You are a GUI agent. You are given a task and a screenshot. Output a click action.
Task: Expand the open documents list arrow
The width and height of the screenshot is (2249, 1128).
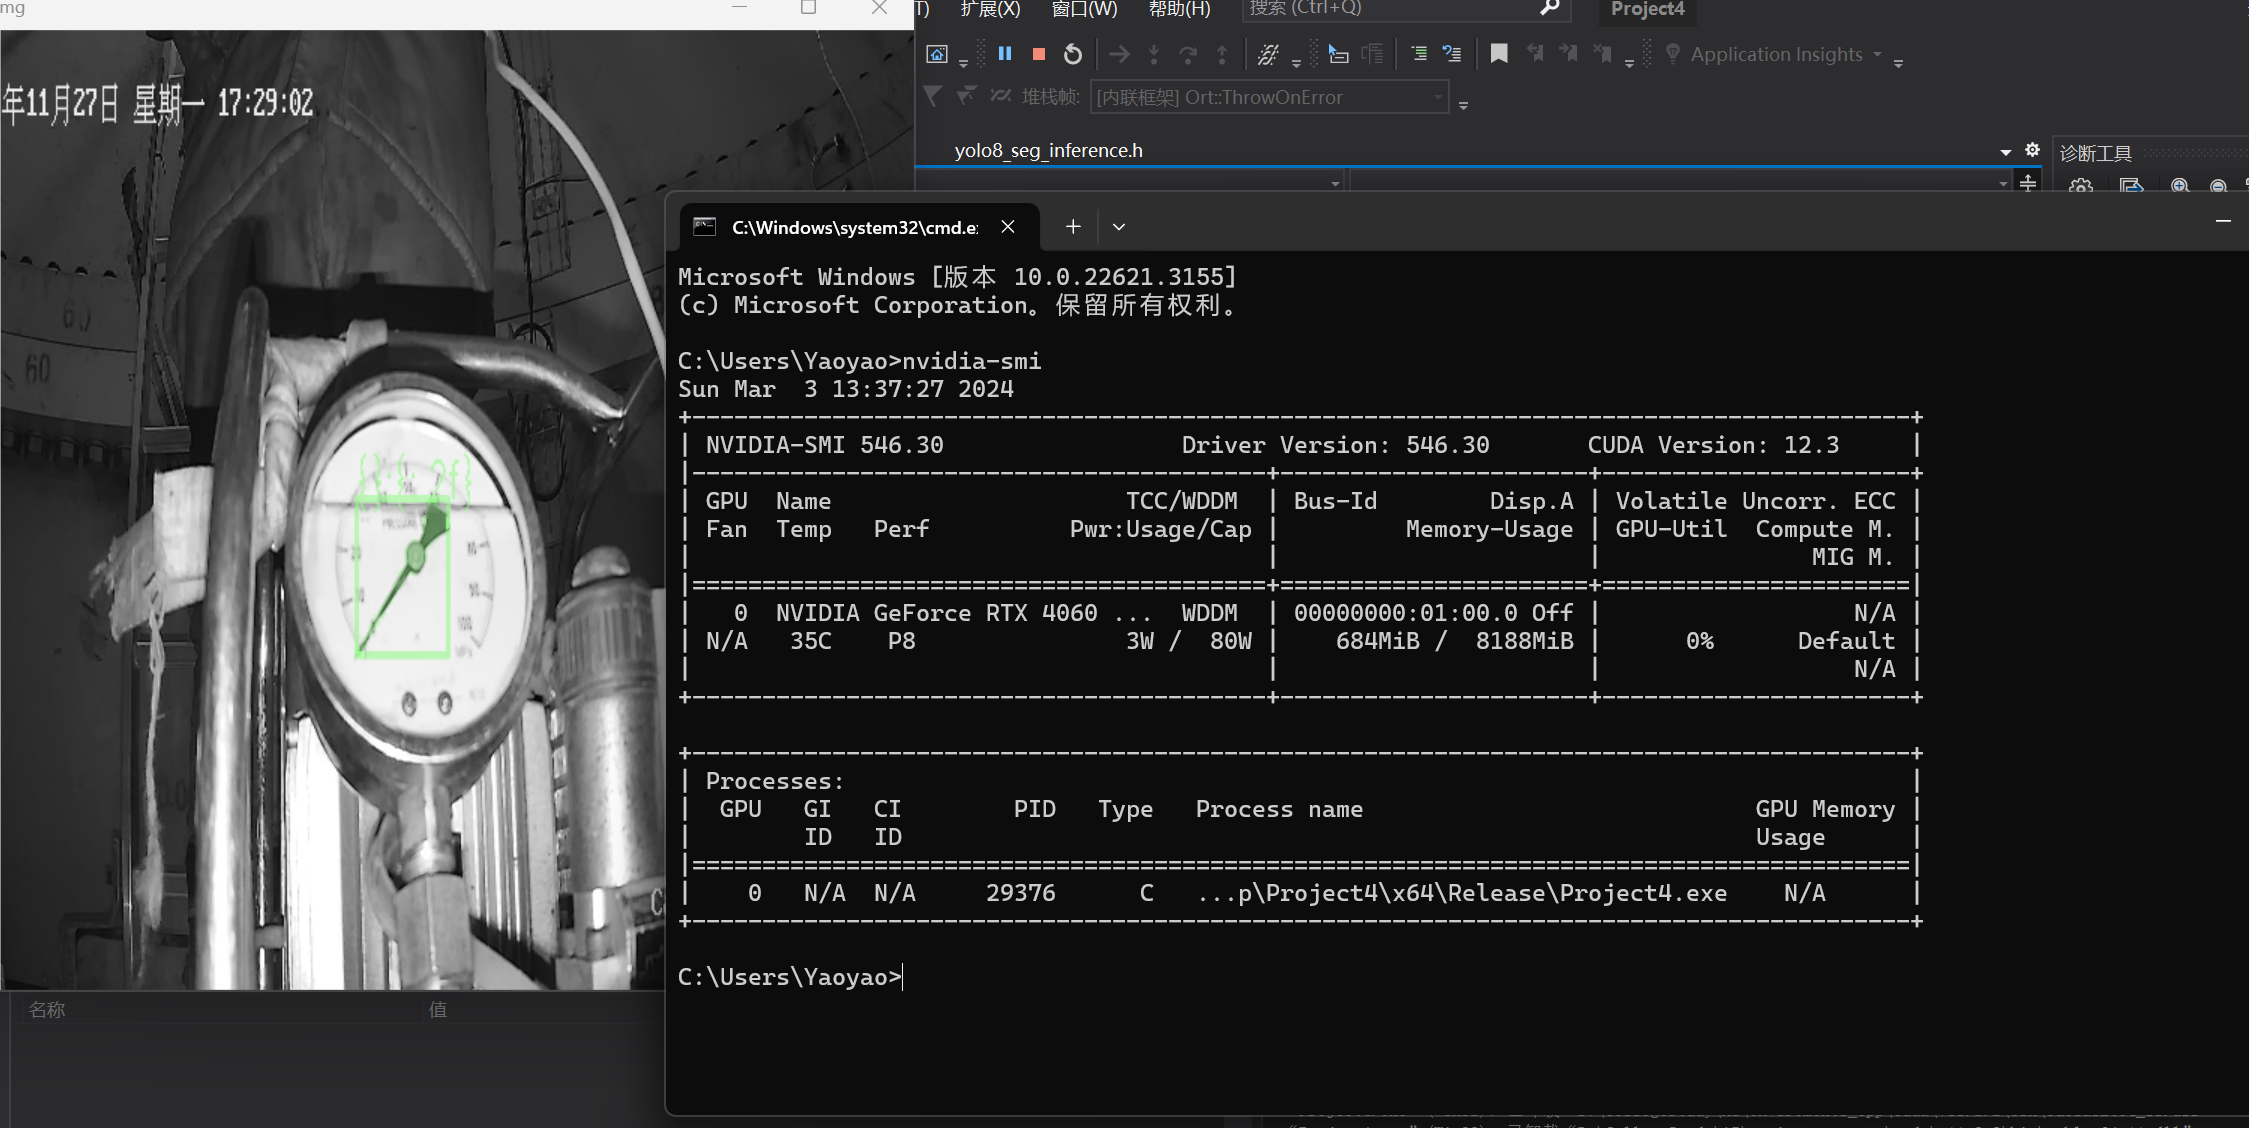2005,152
